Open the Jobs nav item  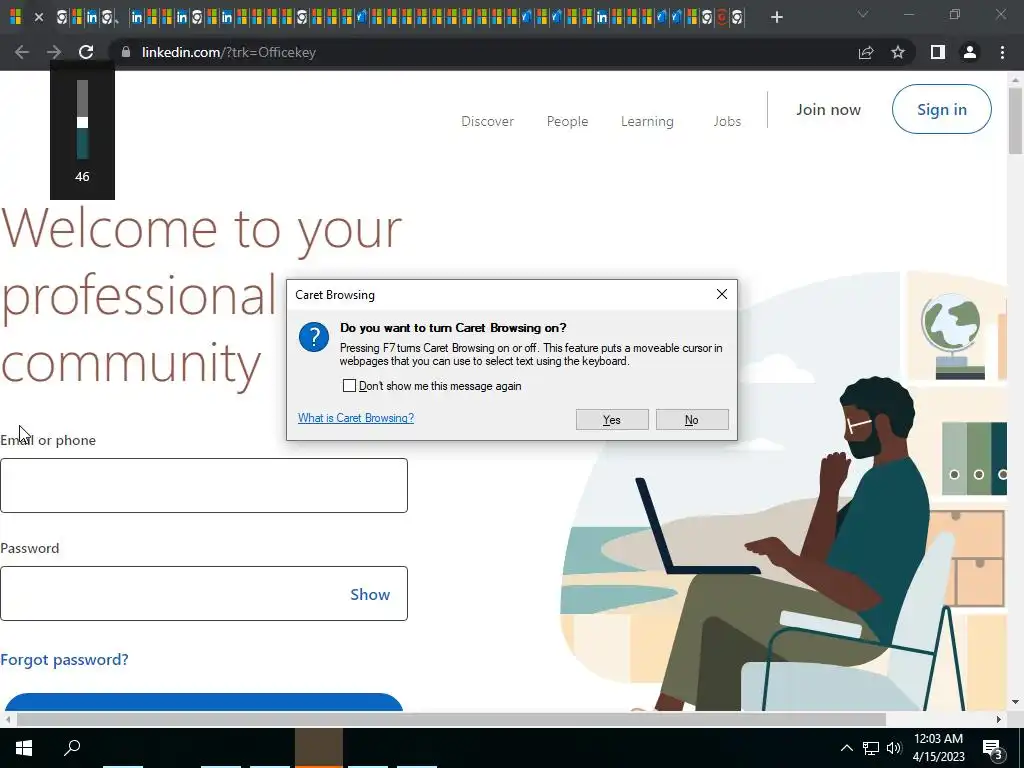(x=727, y=121)
